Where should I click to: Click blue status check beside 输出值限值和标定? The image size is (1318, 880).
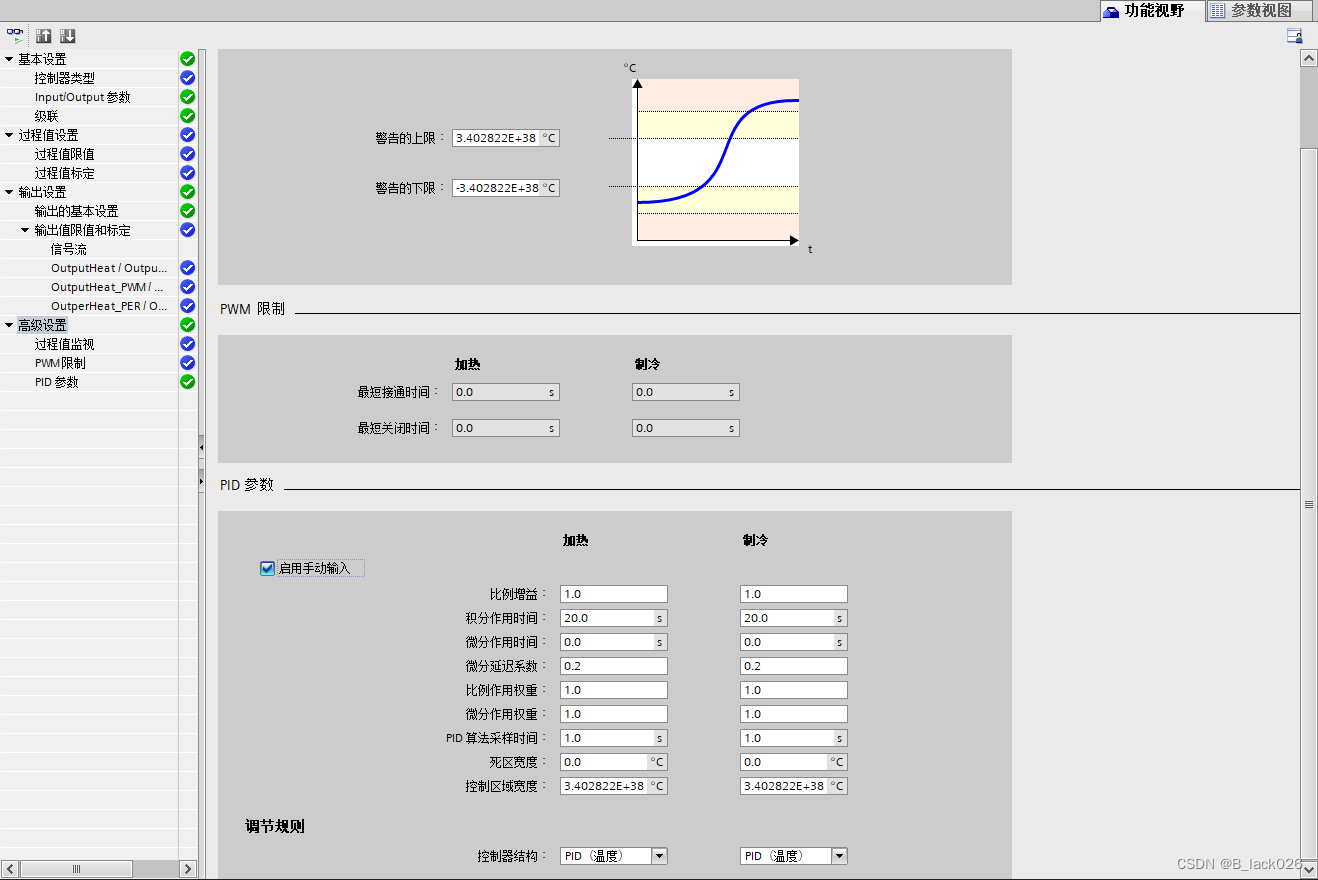(x=187, y=230)
